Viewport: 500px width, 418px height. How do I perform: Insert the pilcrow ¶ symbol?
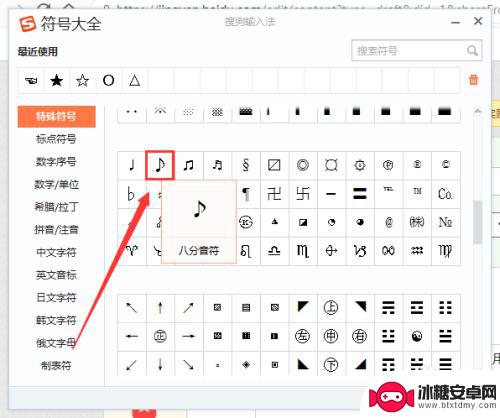pyautogui.click(x=246, y=194)
